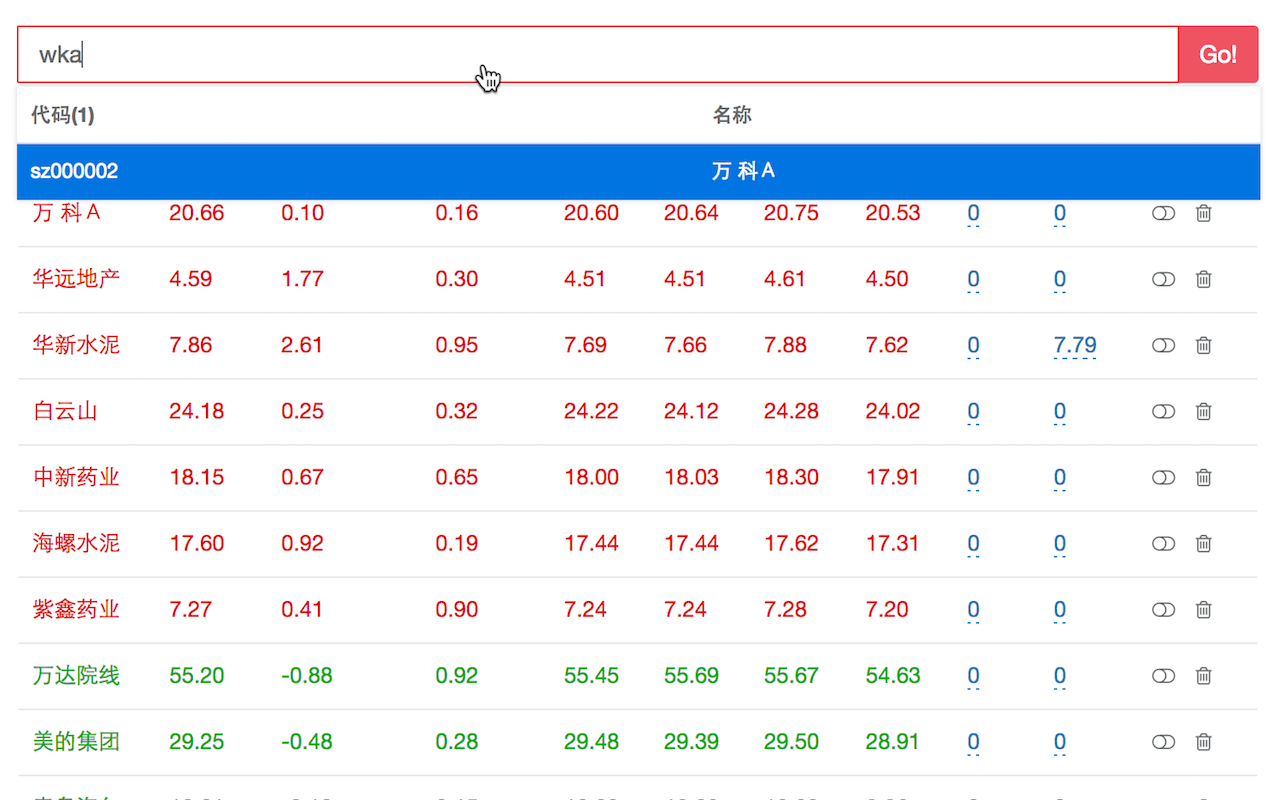
Task: Edit second editable 0 in 万达院线 row
Action: 1060,676
